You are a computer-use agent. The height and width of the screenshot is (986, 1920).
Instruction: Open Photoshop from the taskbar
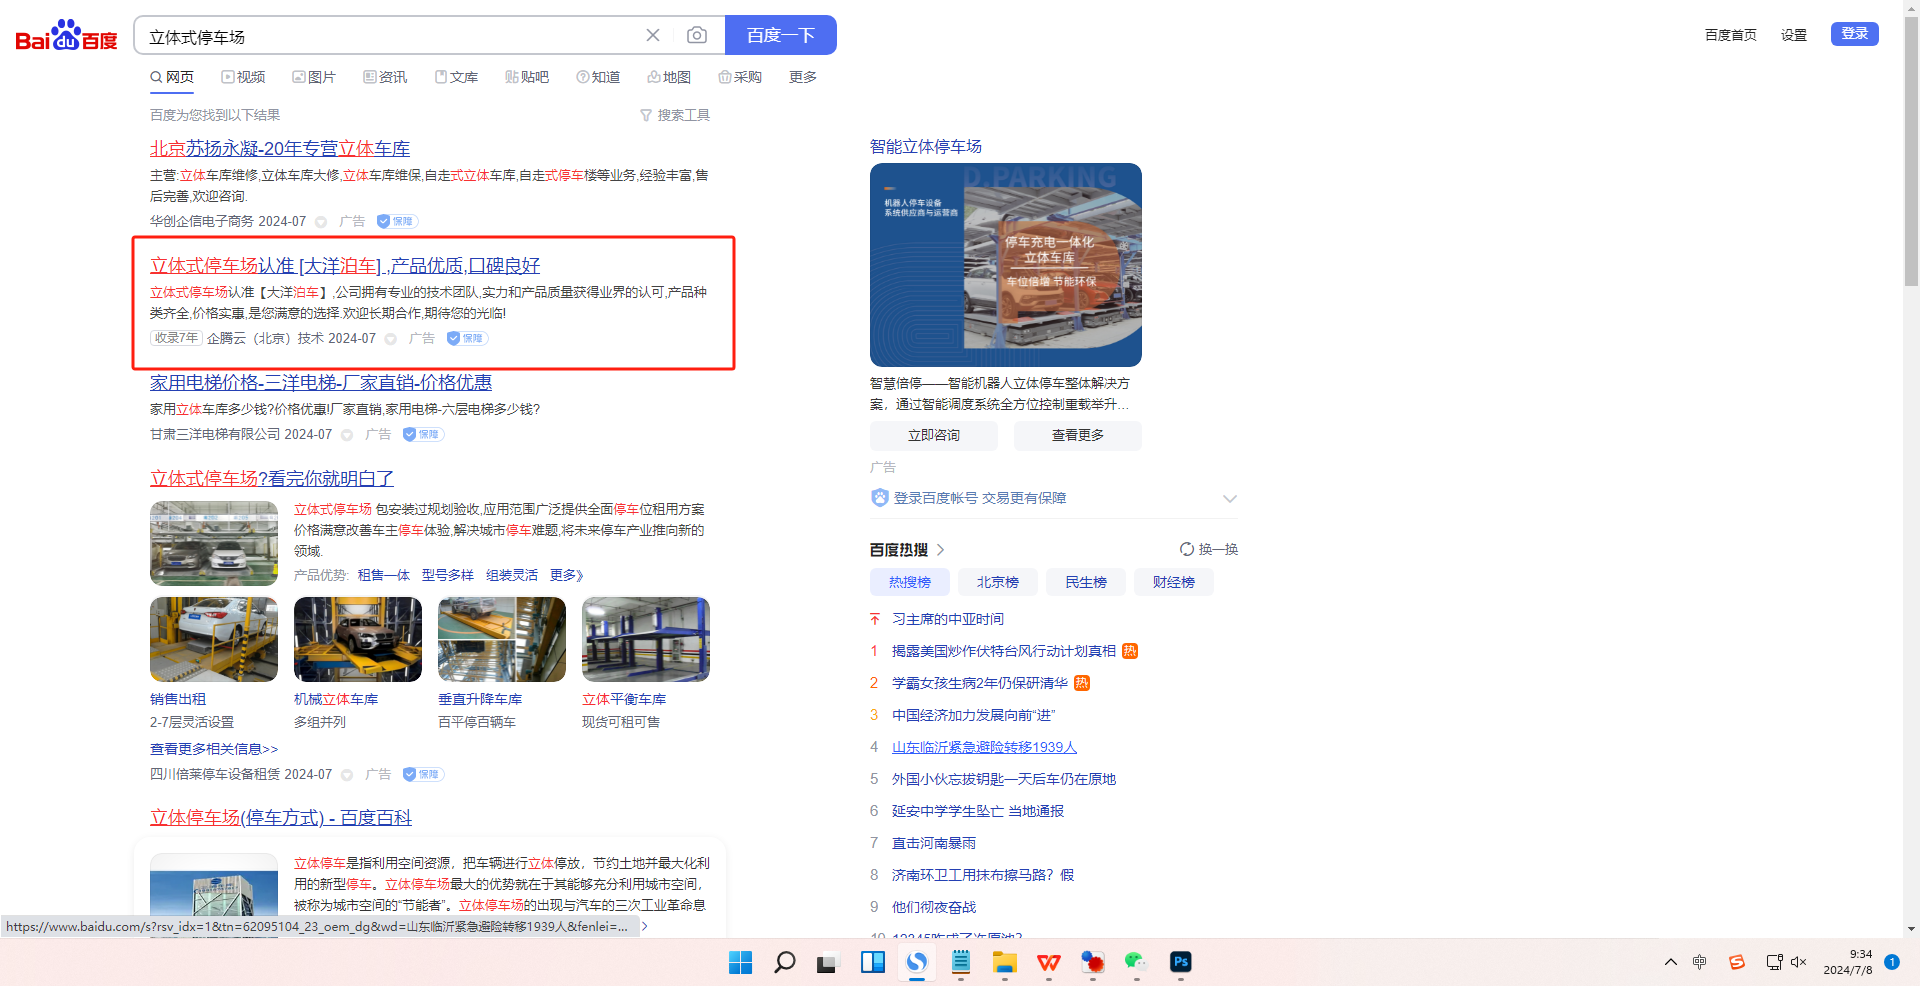1181,962
